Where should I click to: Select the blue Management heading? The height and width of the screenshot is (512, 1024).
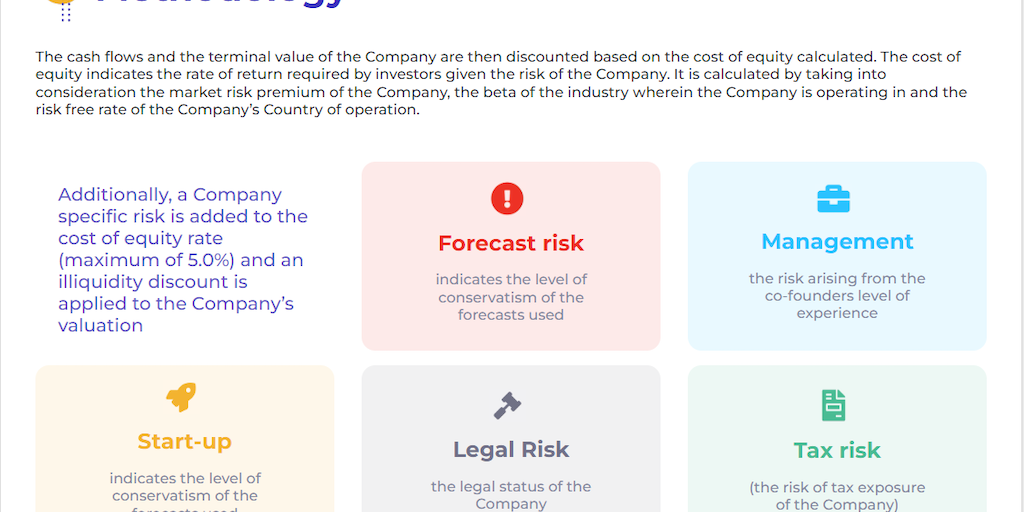click(x=837, y=241)
